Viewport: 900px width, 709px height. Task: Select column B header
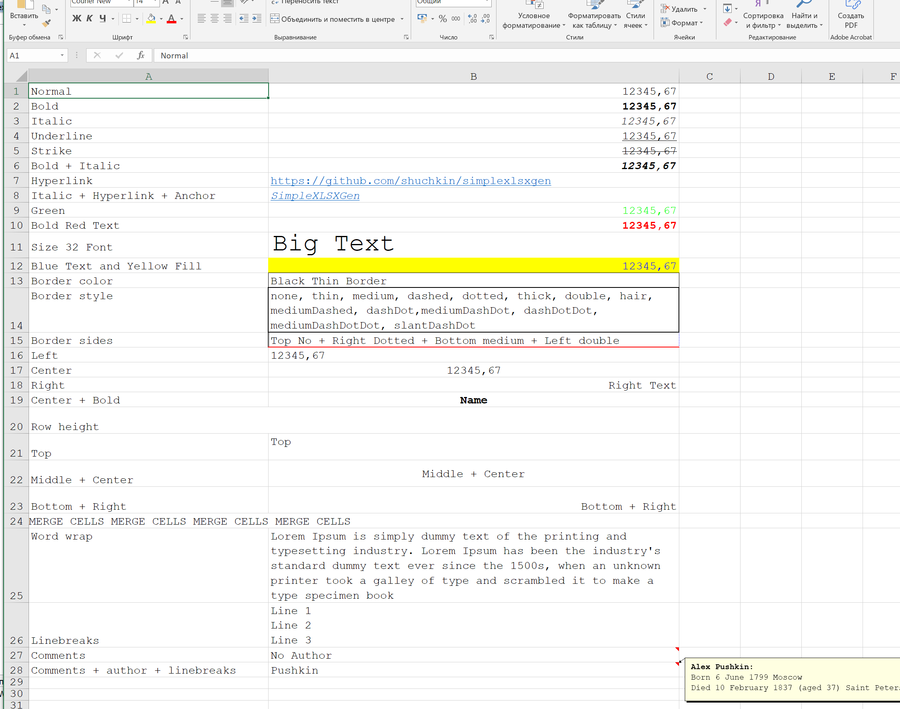[x=473, y=77]
